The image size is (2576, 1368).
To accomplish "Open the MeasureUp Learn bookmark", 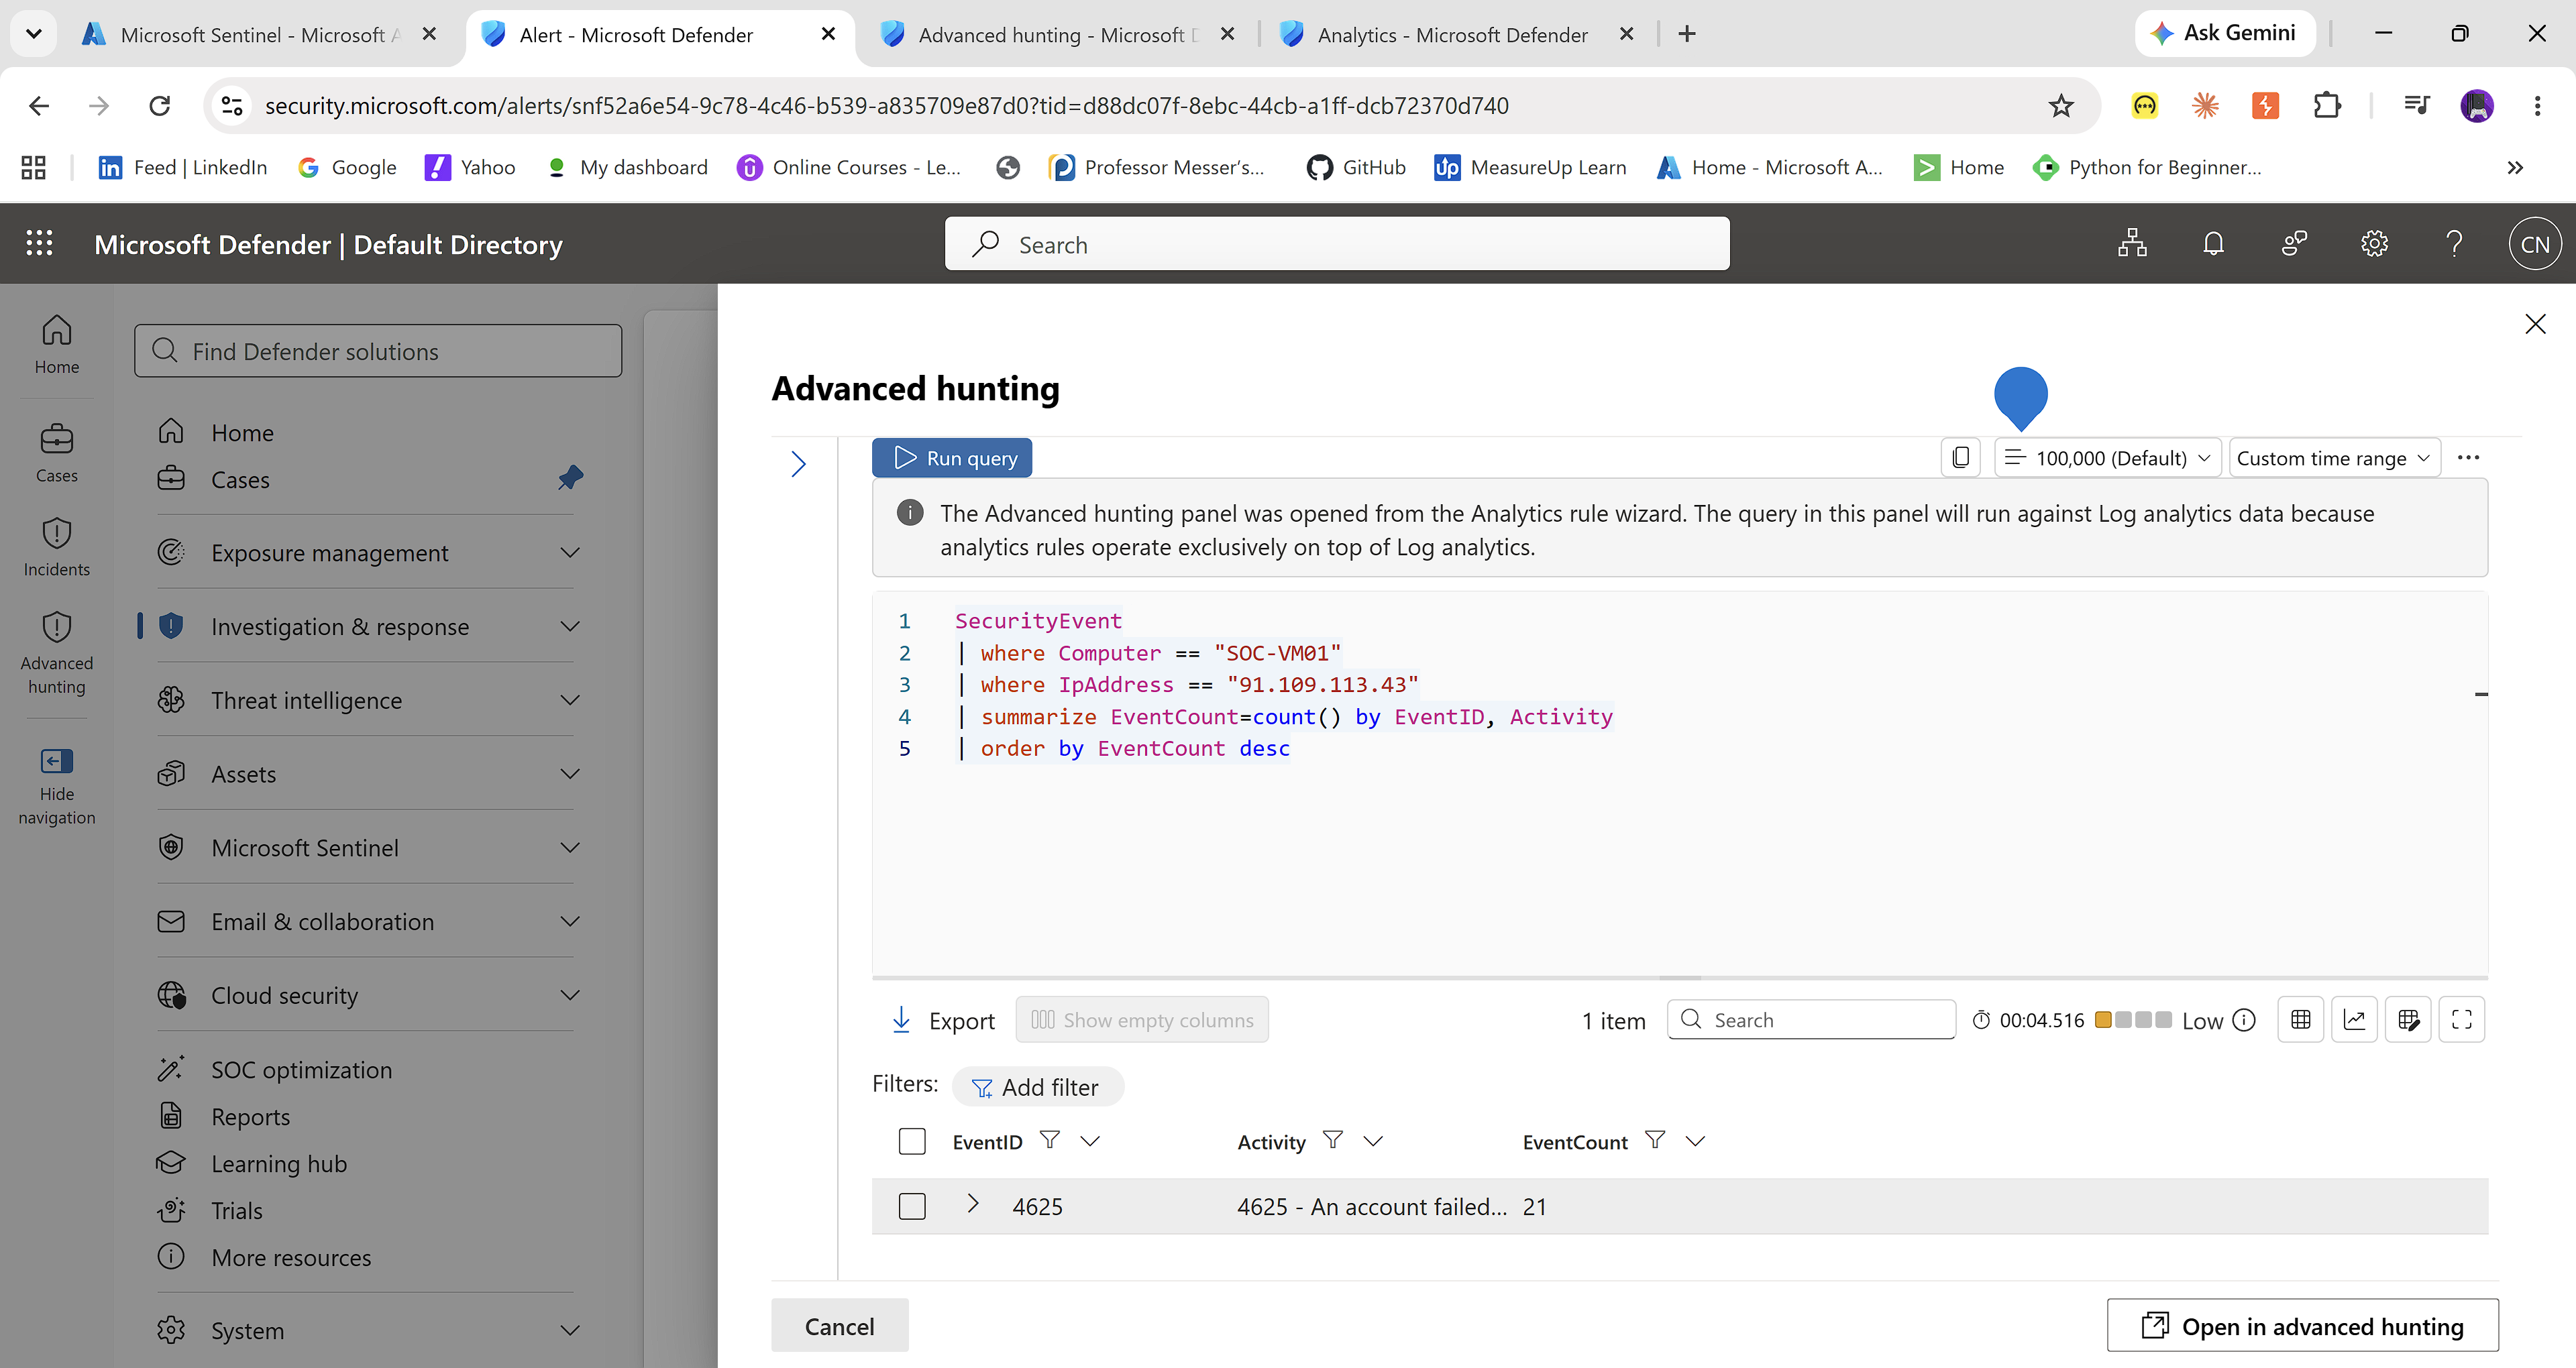I will coord(1530,167).
